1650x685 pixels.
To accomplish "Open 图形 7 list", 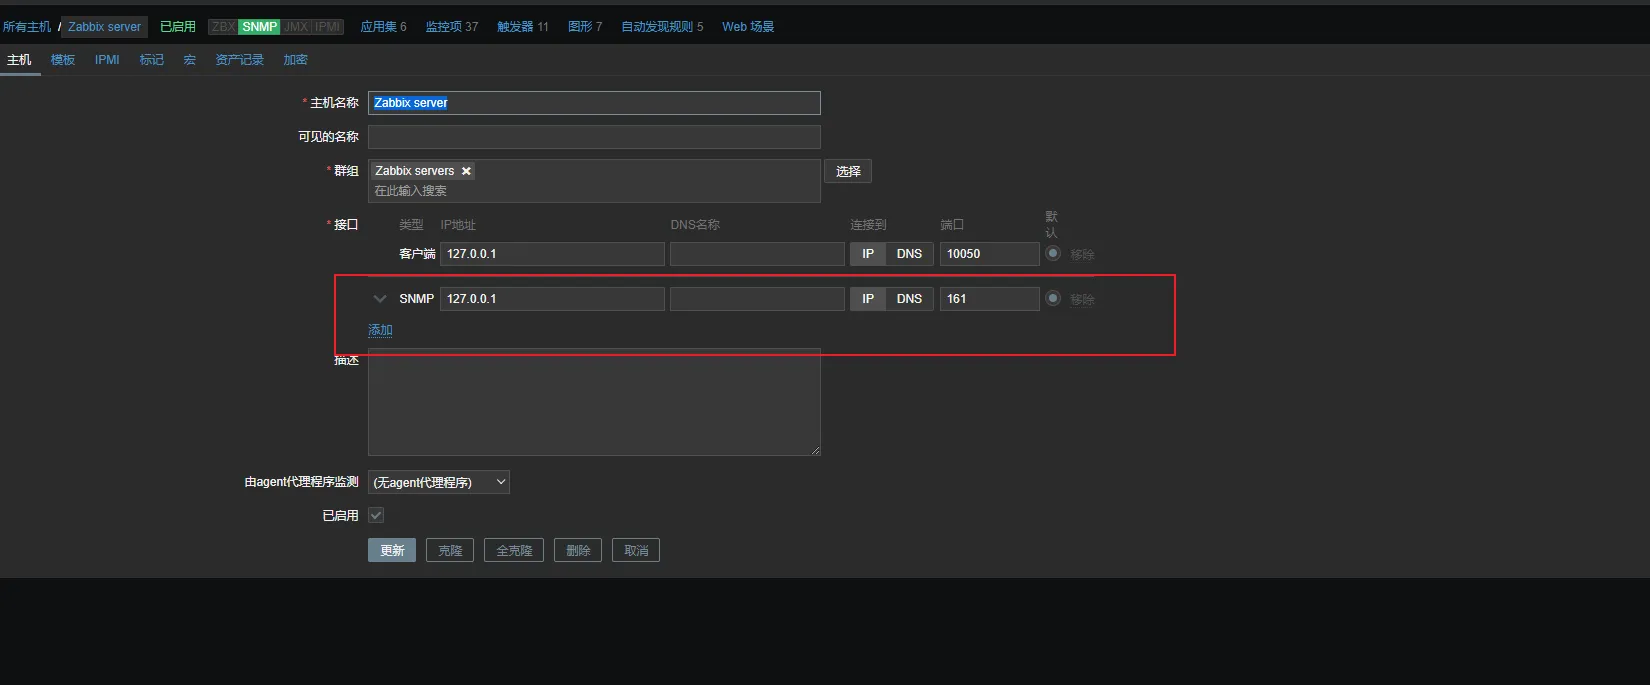I will 585,27.
